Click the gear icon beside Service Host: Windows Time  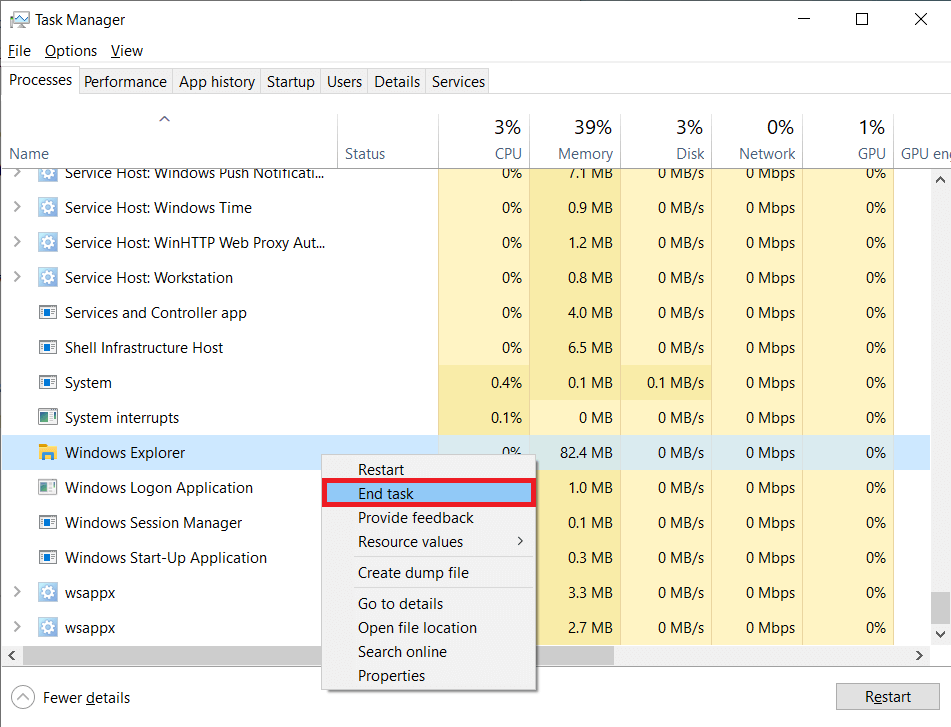[47, 207]
